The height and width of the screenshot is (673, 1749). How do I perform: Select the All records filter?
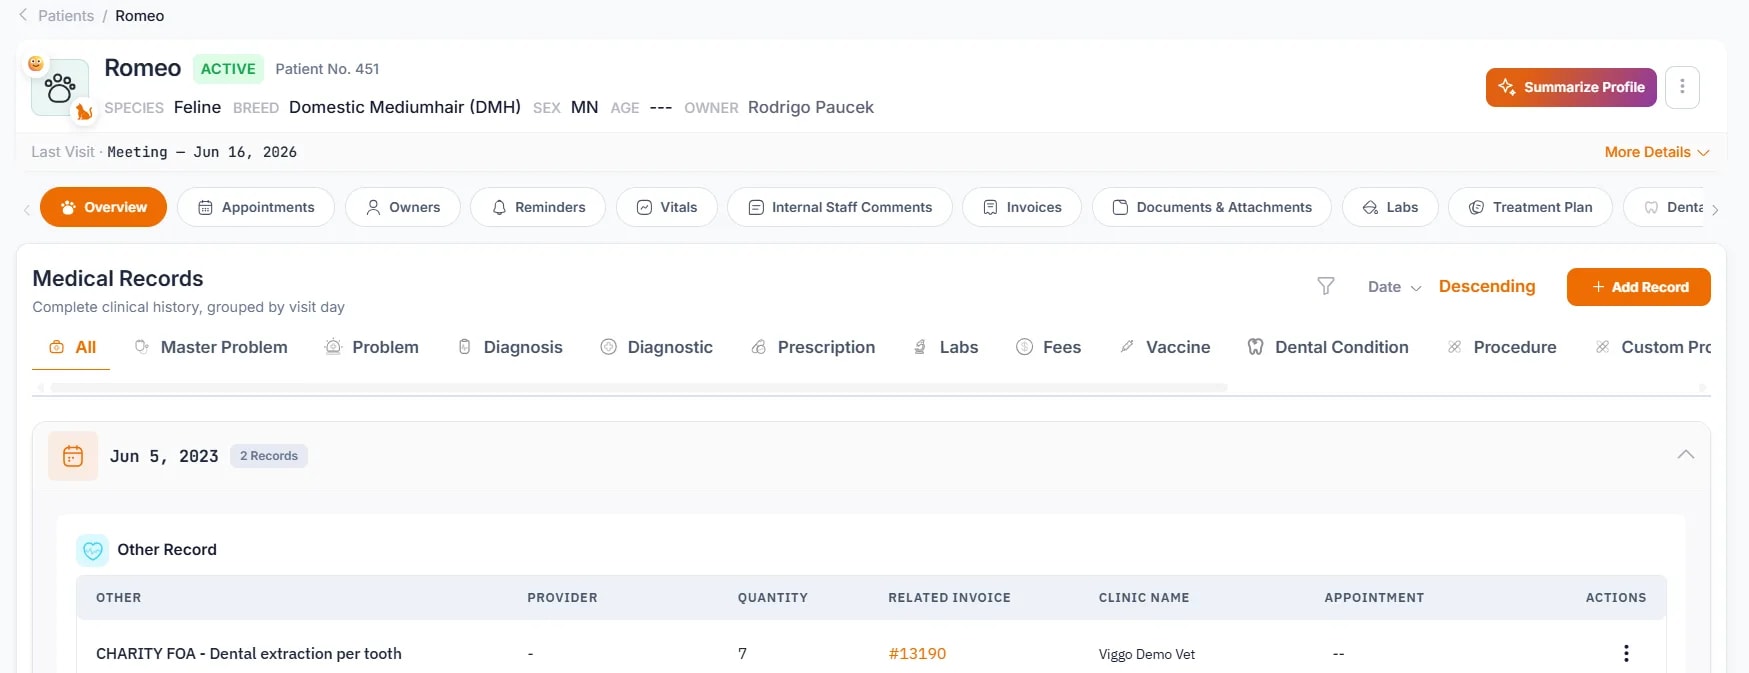point(72,347)
